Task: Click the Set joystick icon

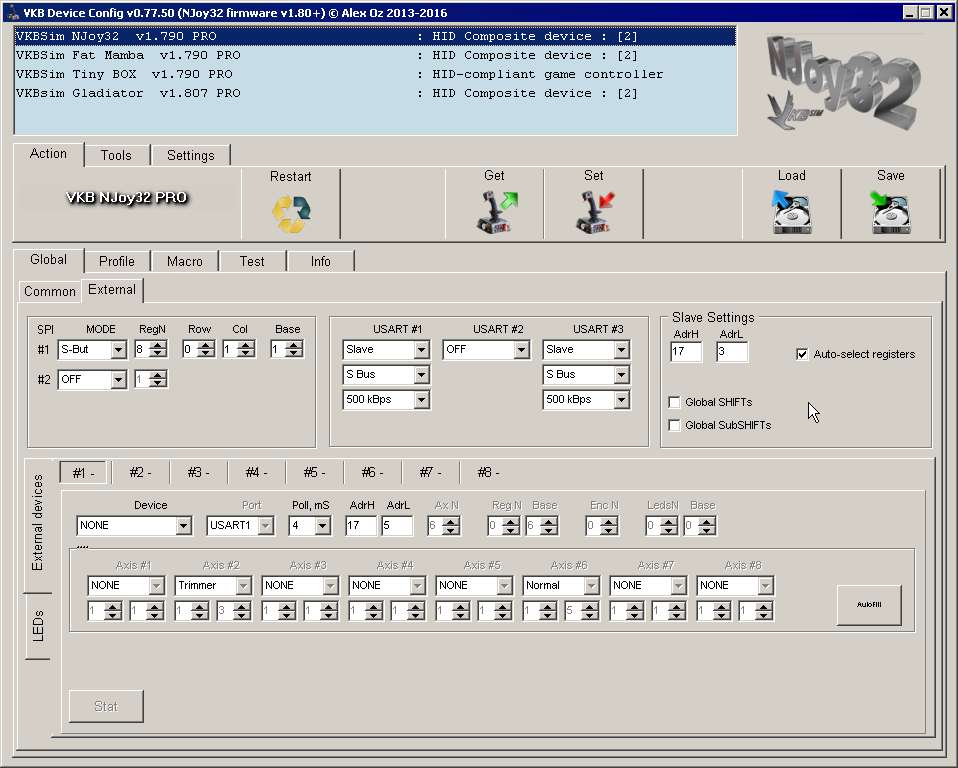Action: point(594,211)
